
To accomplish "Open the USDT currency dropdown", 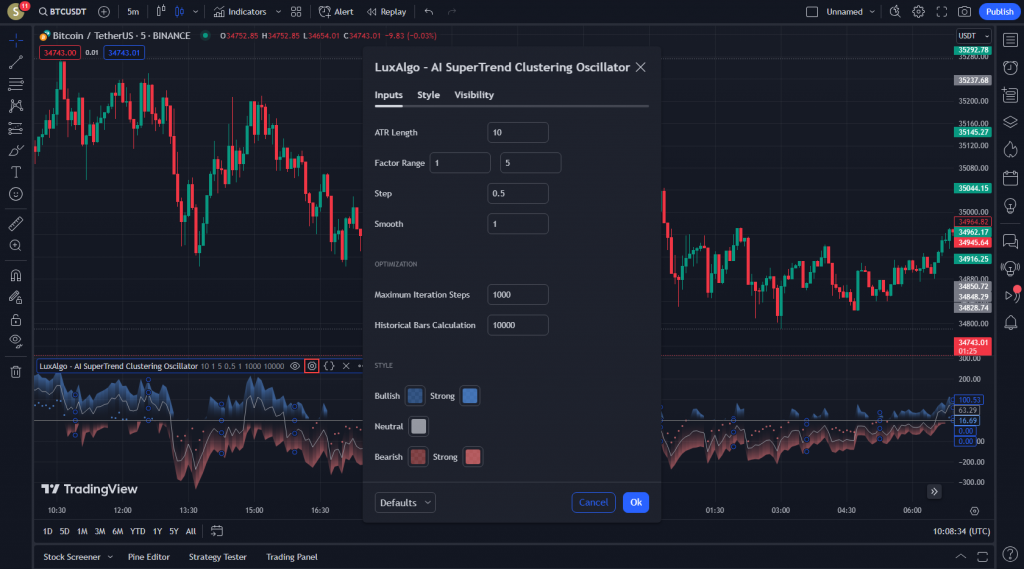I will pos(973,36).
